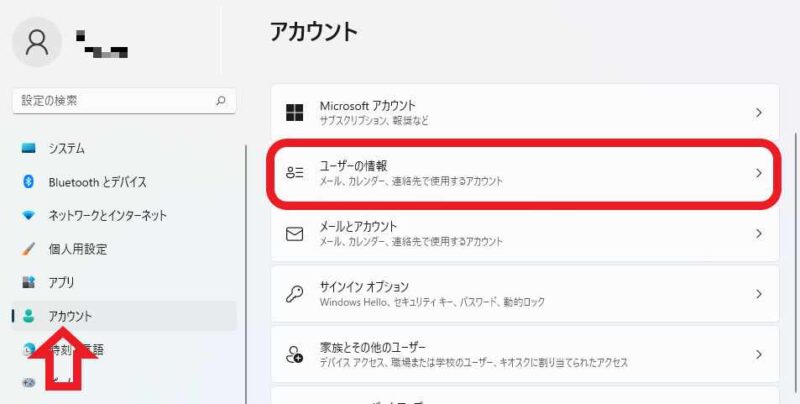Screen dimensions: 800x404
Task: Expand Microsoft アカウント chevron
Action: [x=759, y=113]
